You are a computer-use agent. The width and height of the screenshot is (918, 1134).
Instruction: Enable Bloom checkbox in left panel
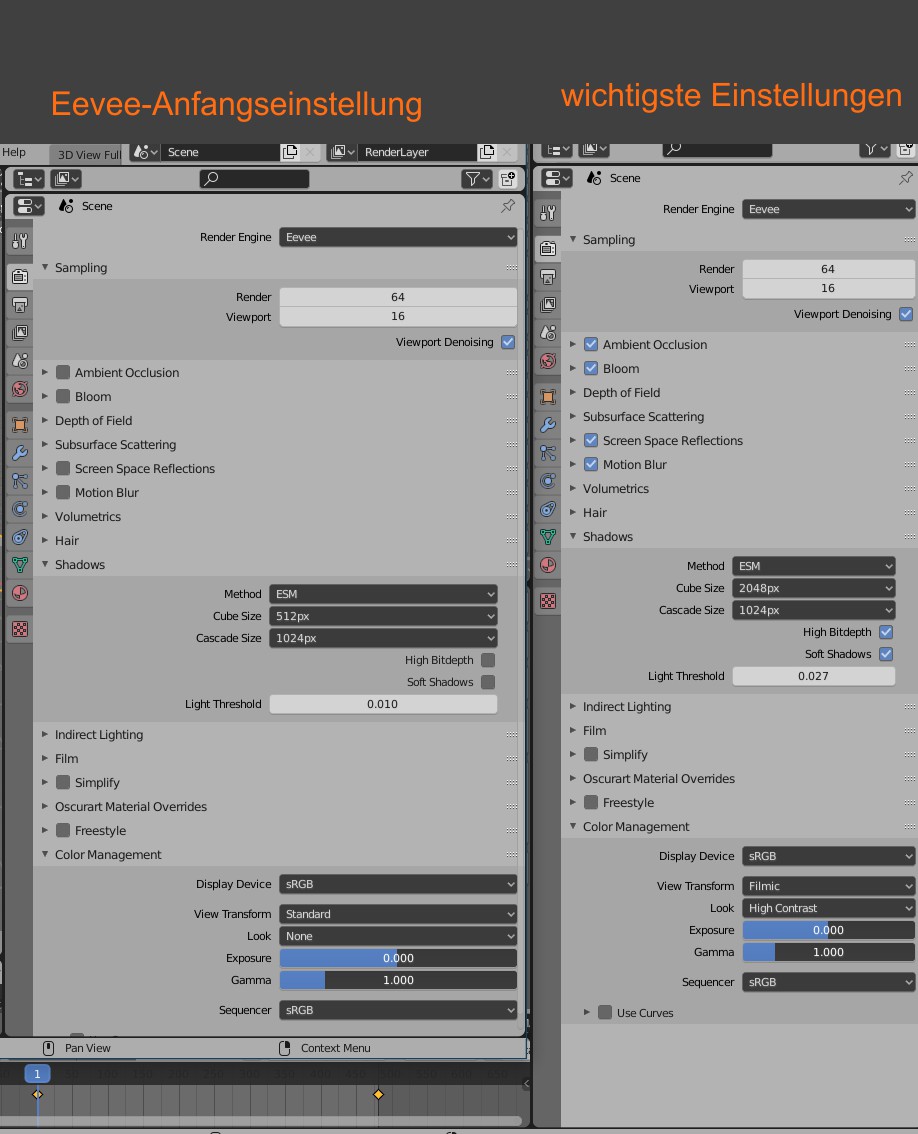(x=63, y=396)
